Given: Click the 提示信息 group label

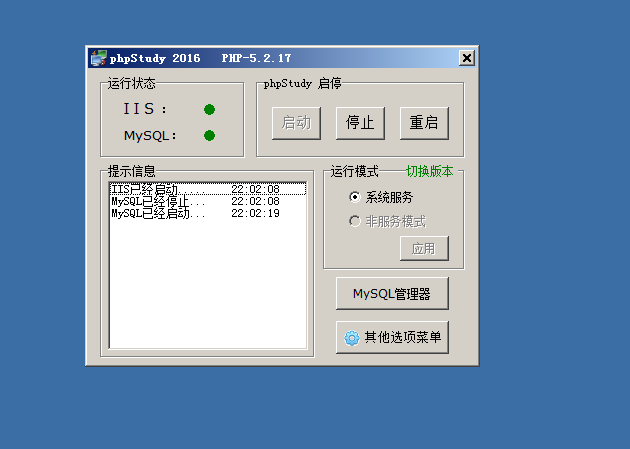Looking at the screenshot, I should [131, 171].
